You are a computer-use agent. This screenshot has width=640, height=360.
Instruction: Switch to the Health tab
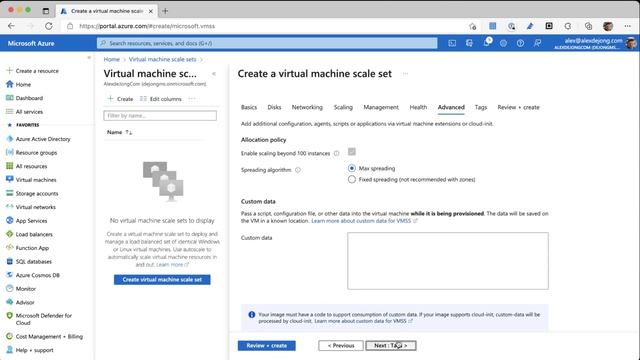click(418, 107)
